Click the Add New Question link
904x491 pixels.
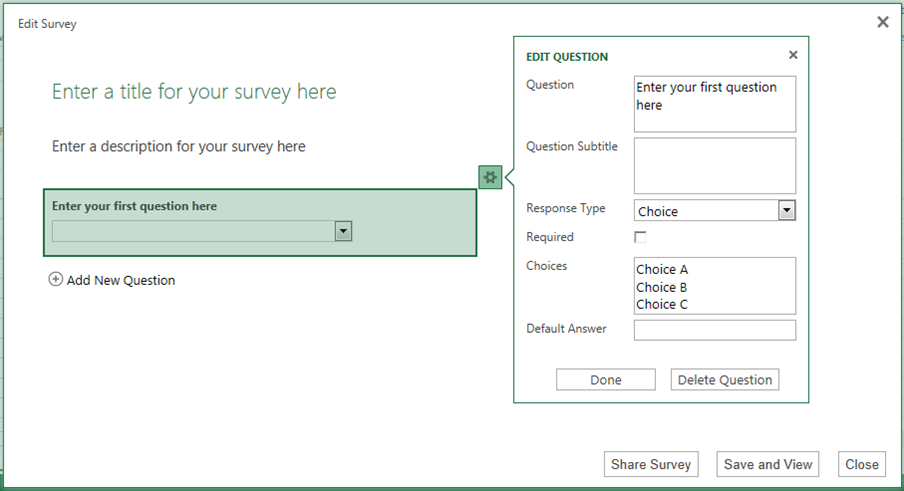point(120,281)
